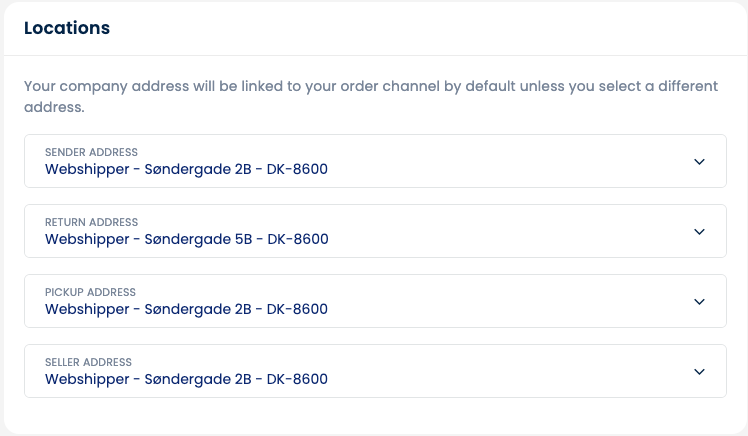Click empty card area below Seller Address
The image size is (748, 436).
coord(375,415)
